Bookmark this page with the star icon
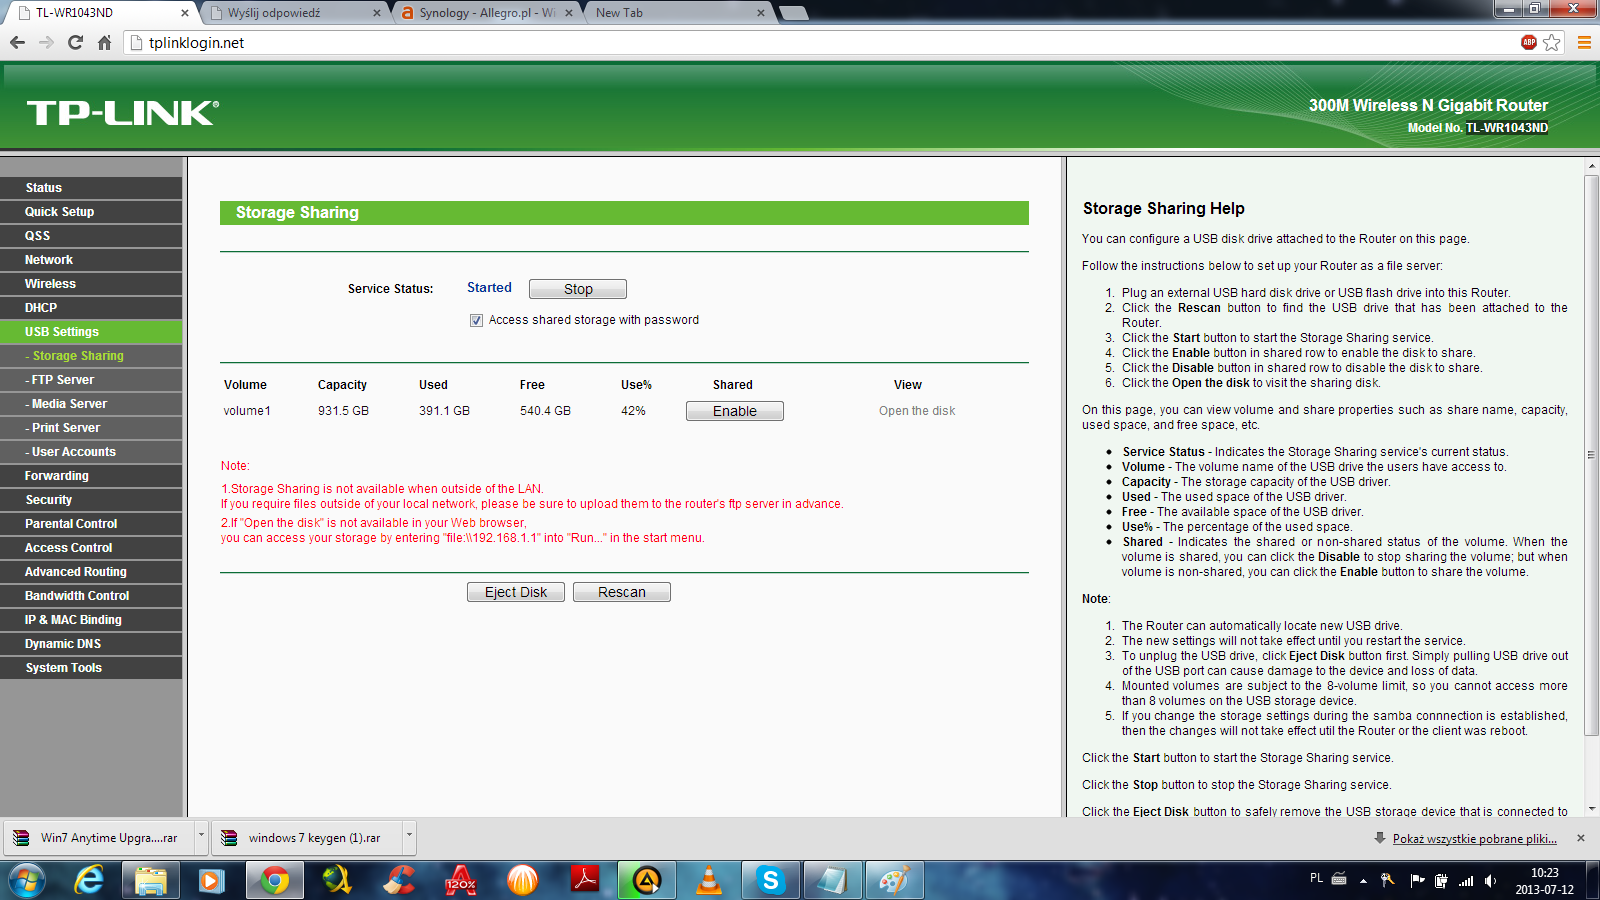The image size is (1600, 900). (1552, 42)
